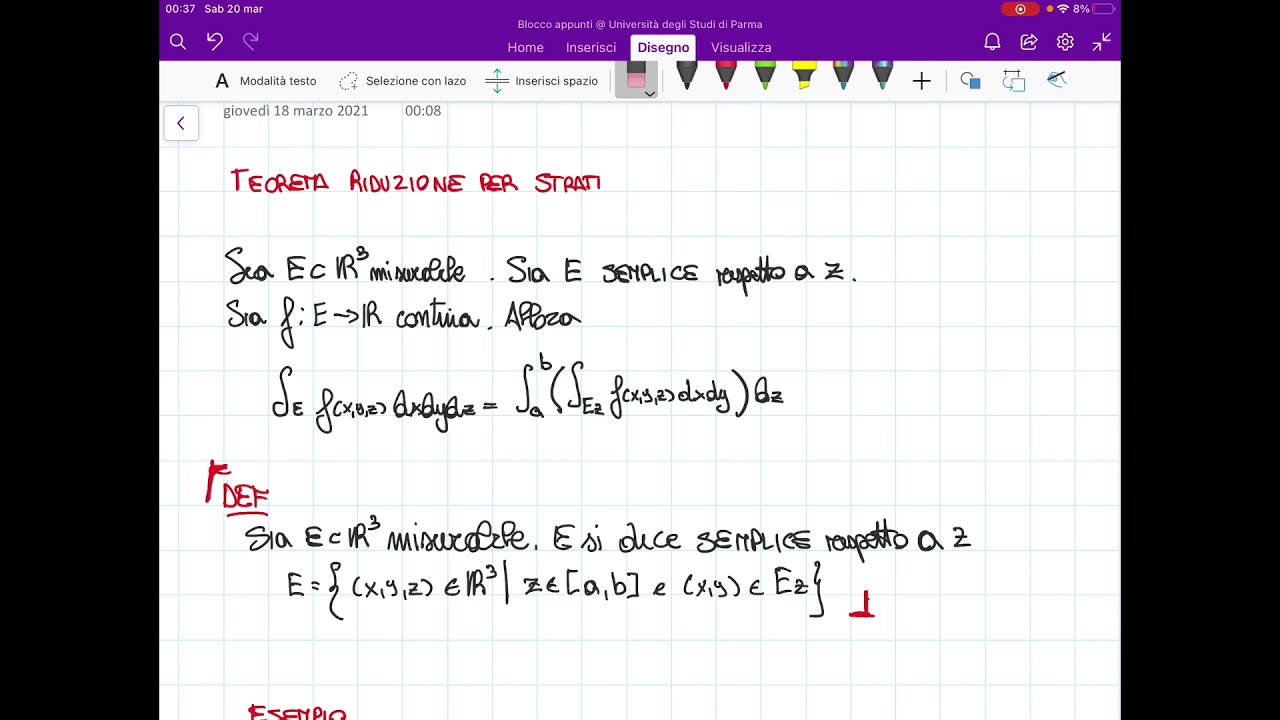Tap the Wi-Fi status icon
1280x720 pixels.
point(1063,9)
